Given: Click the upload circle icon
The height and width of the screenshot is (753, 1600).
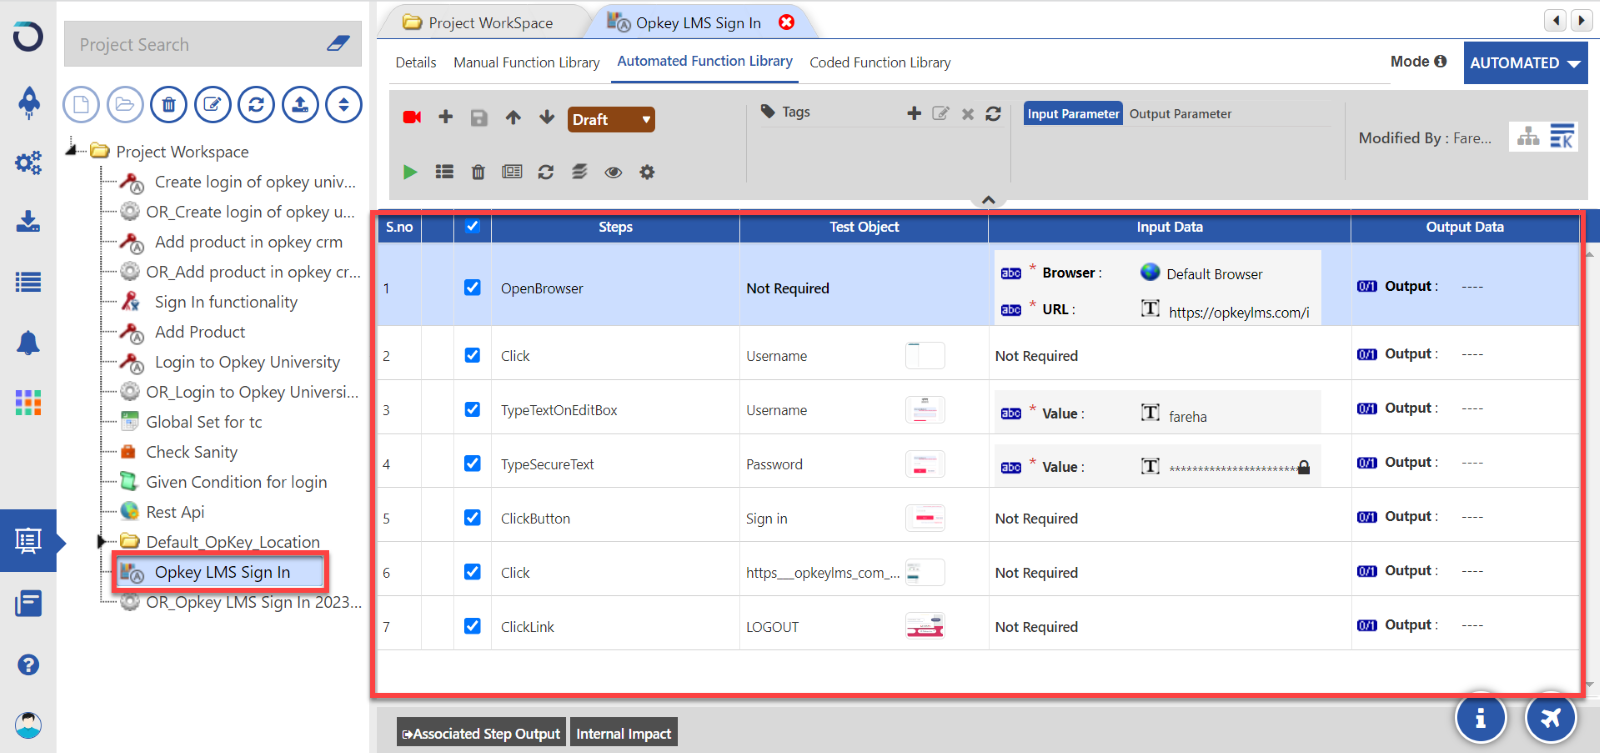Looking at the screenshot, I should pyautogui.click(x=300, y=104).
